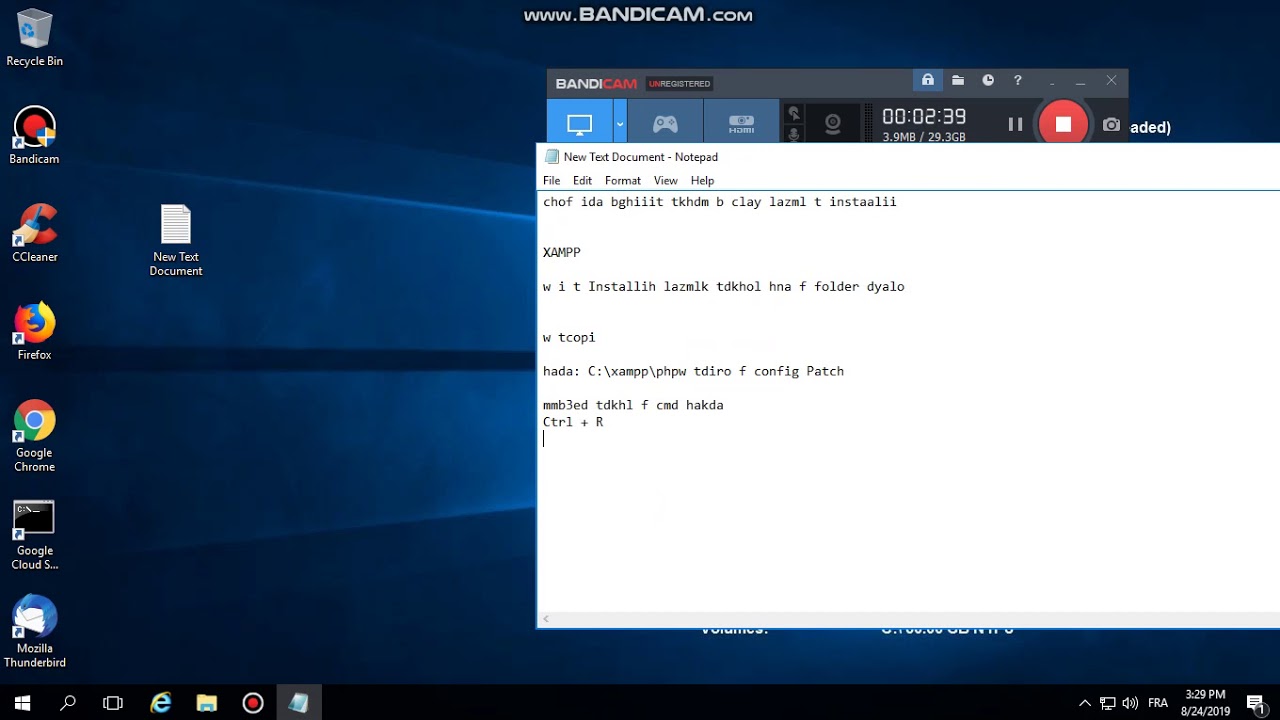Screen dimensions: 1280x720
Task: Open taskbar search magnifier
Action: (x=68, y=703)
